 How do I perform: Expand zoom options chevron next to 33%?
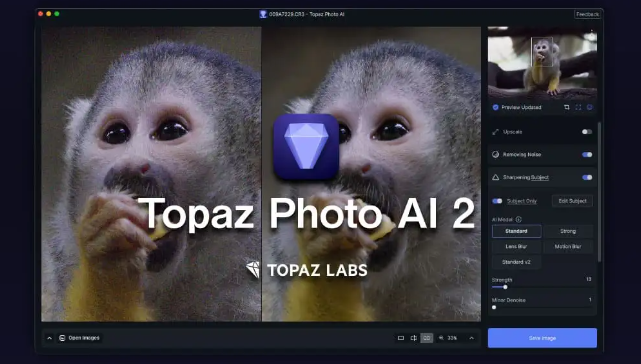[471, 338]
